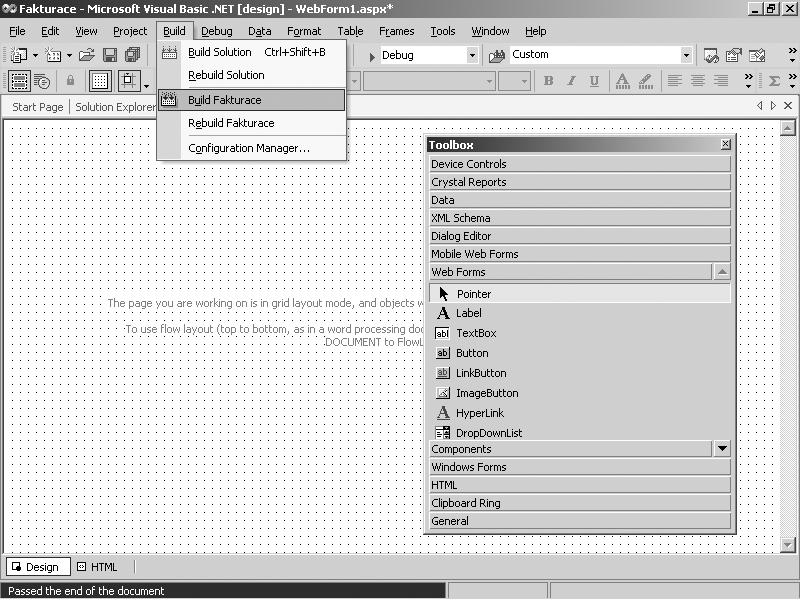The width and height of the screenshot is (800, 600).
Task: Open the New Project icon dropdown arrow
Action: point(35,55)
